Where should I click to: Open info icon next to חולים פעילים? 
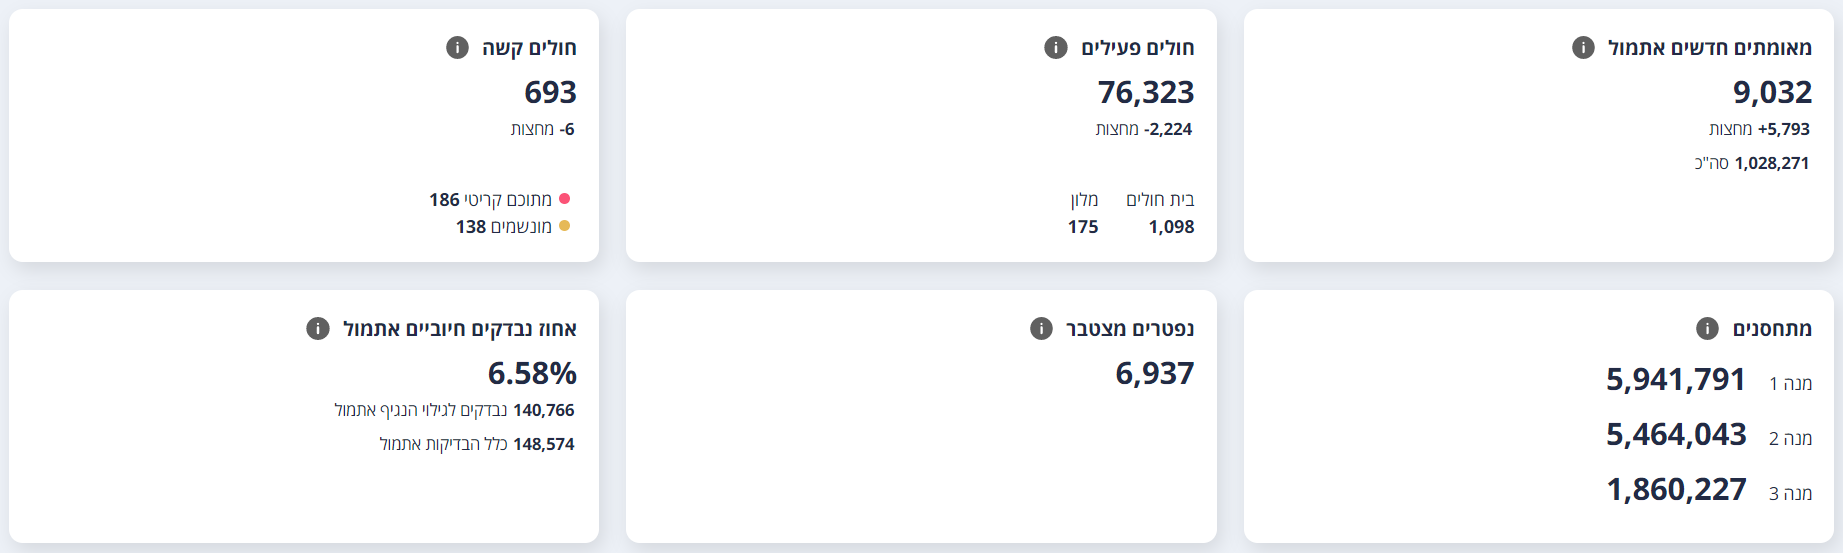(x=1056, y=48)
